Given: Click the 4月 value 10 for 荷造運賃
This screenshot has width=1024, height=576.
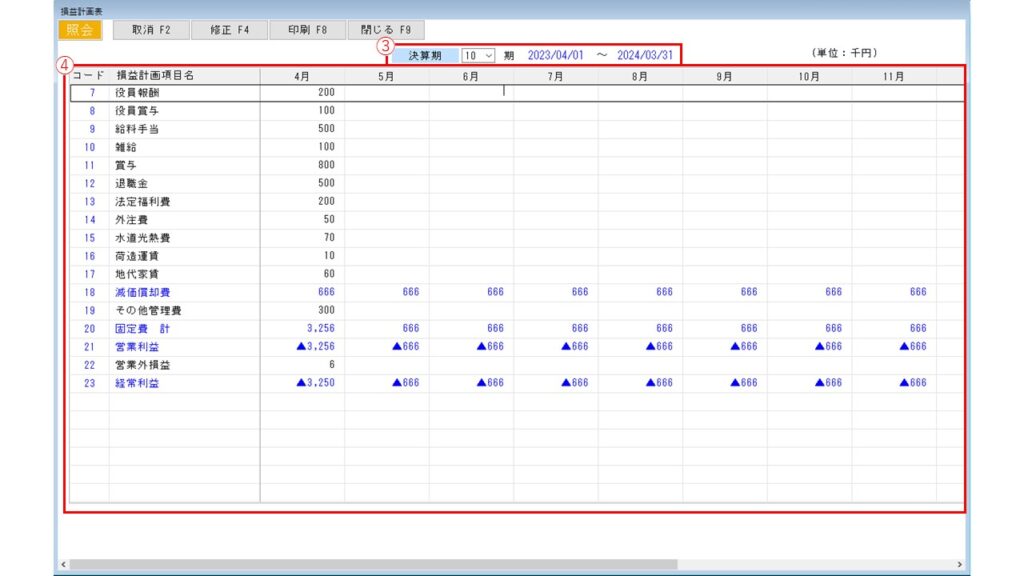Looking at the screenshot, I should (329, 256).
